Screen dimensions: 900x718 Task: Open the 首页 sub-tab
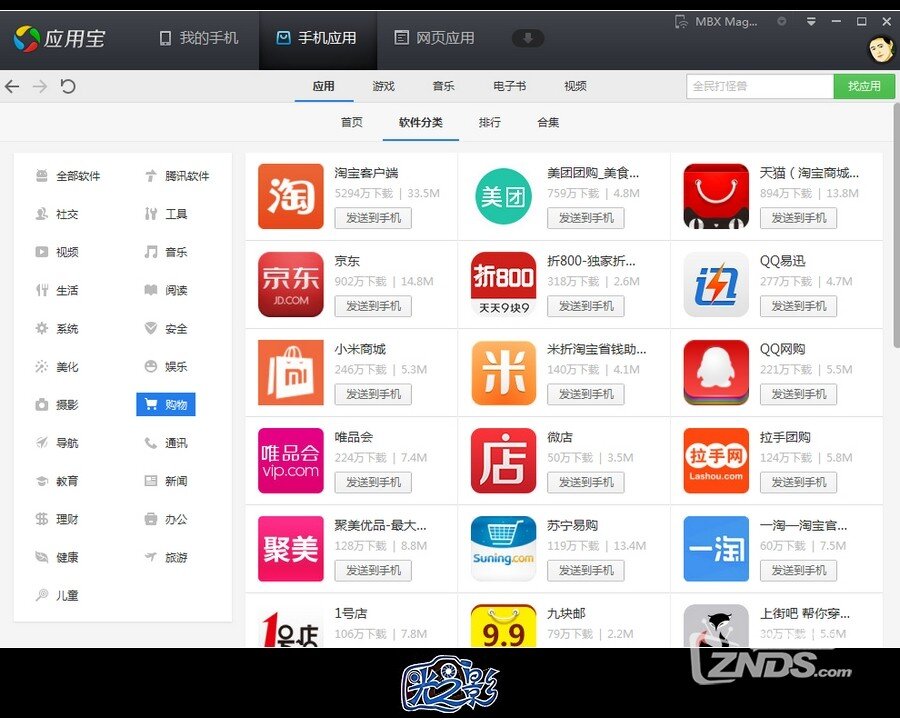click(x=352, y=122)
